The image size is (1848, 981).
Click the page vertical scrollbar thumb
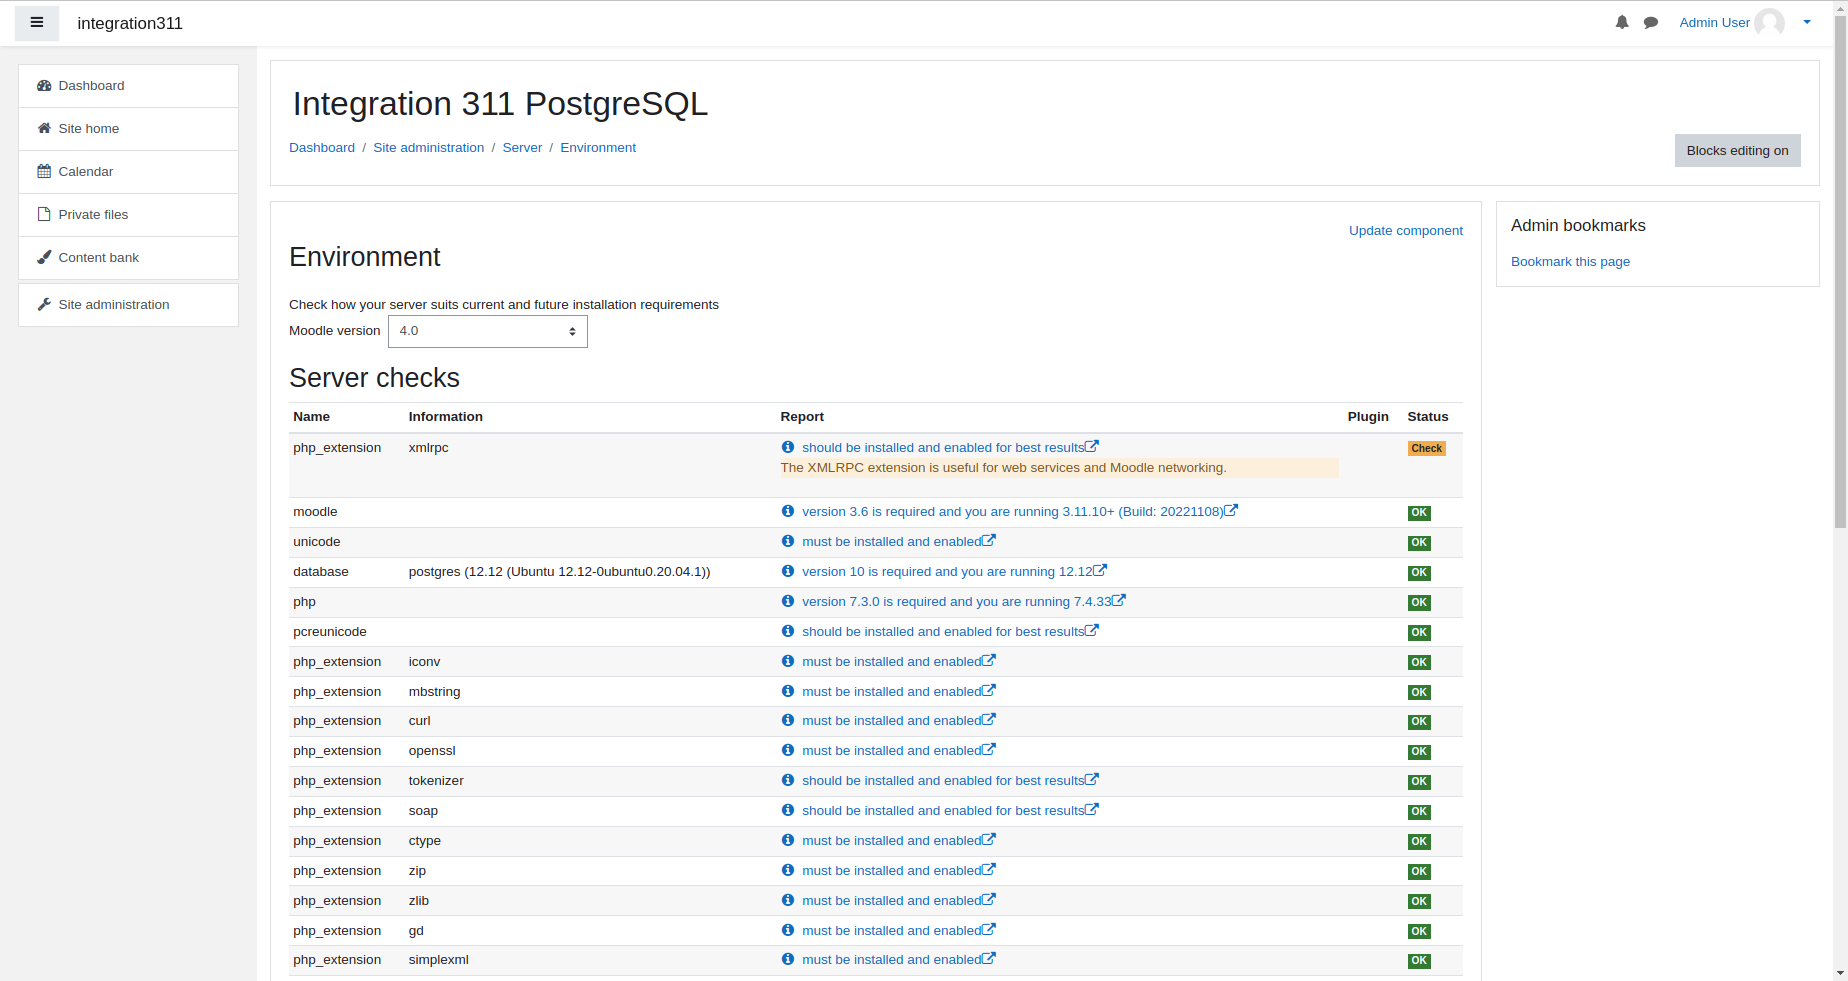coord(1840,270)
